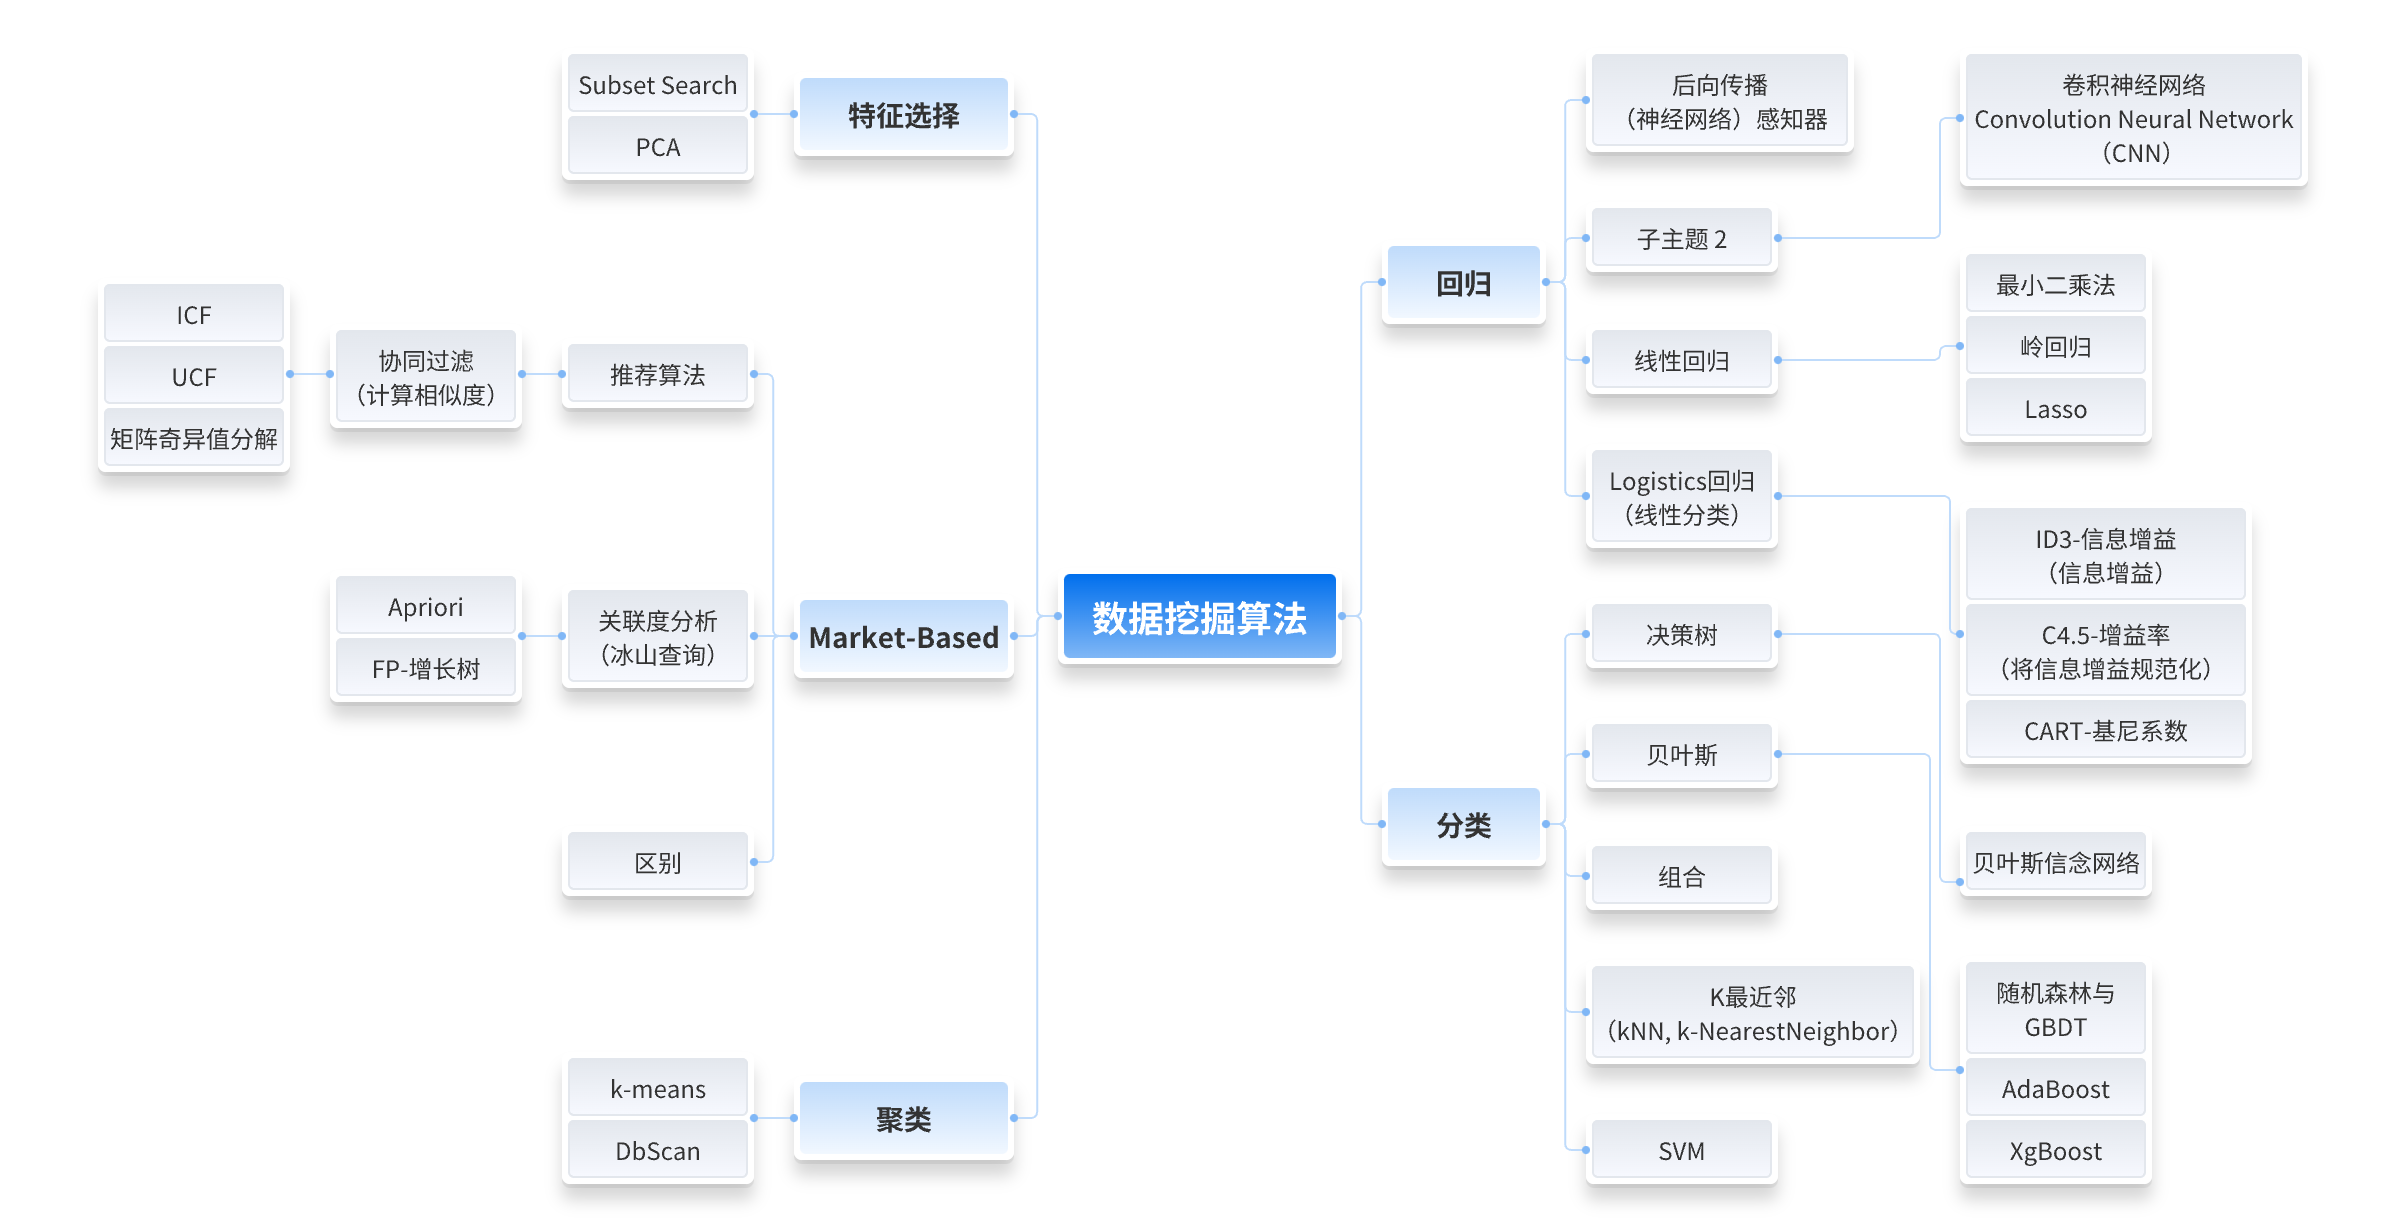Select the Market-Based branch node
Image resolution: width=2400 pixels, height=1232 pixels.
[903, 637]
